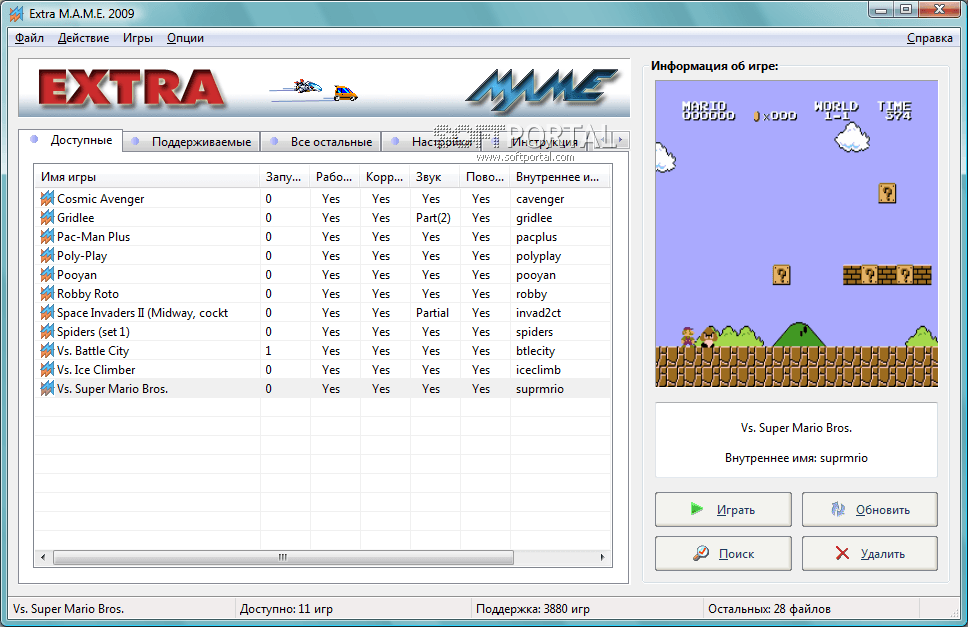Click status bar text Поддержка: 3880 игр
The image size is (968, 627).
pos(533,608)
